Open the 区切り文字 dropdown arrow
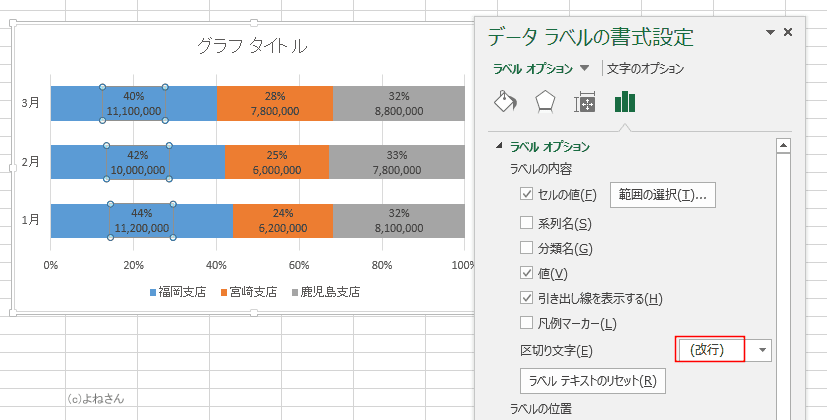 (762, 350)
